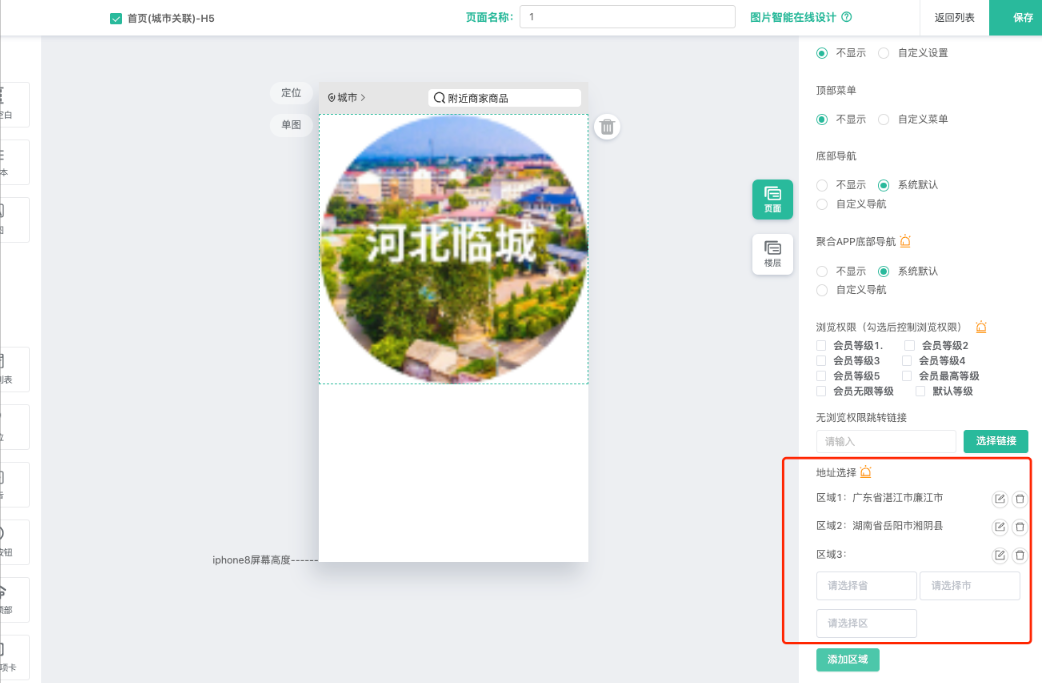
Task: Select the 定位 component tab
Action: 291,93
